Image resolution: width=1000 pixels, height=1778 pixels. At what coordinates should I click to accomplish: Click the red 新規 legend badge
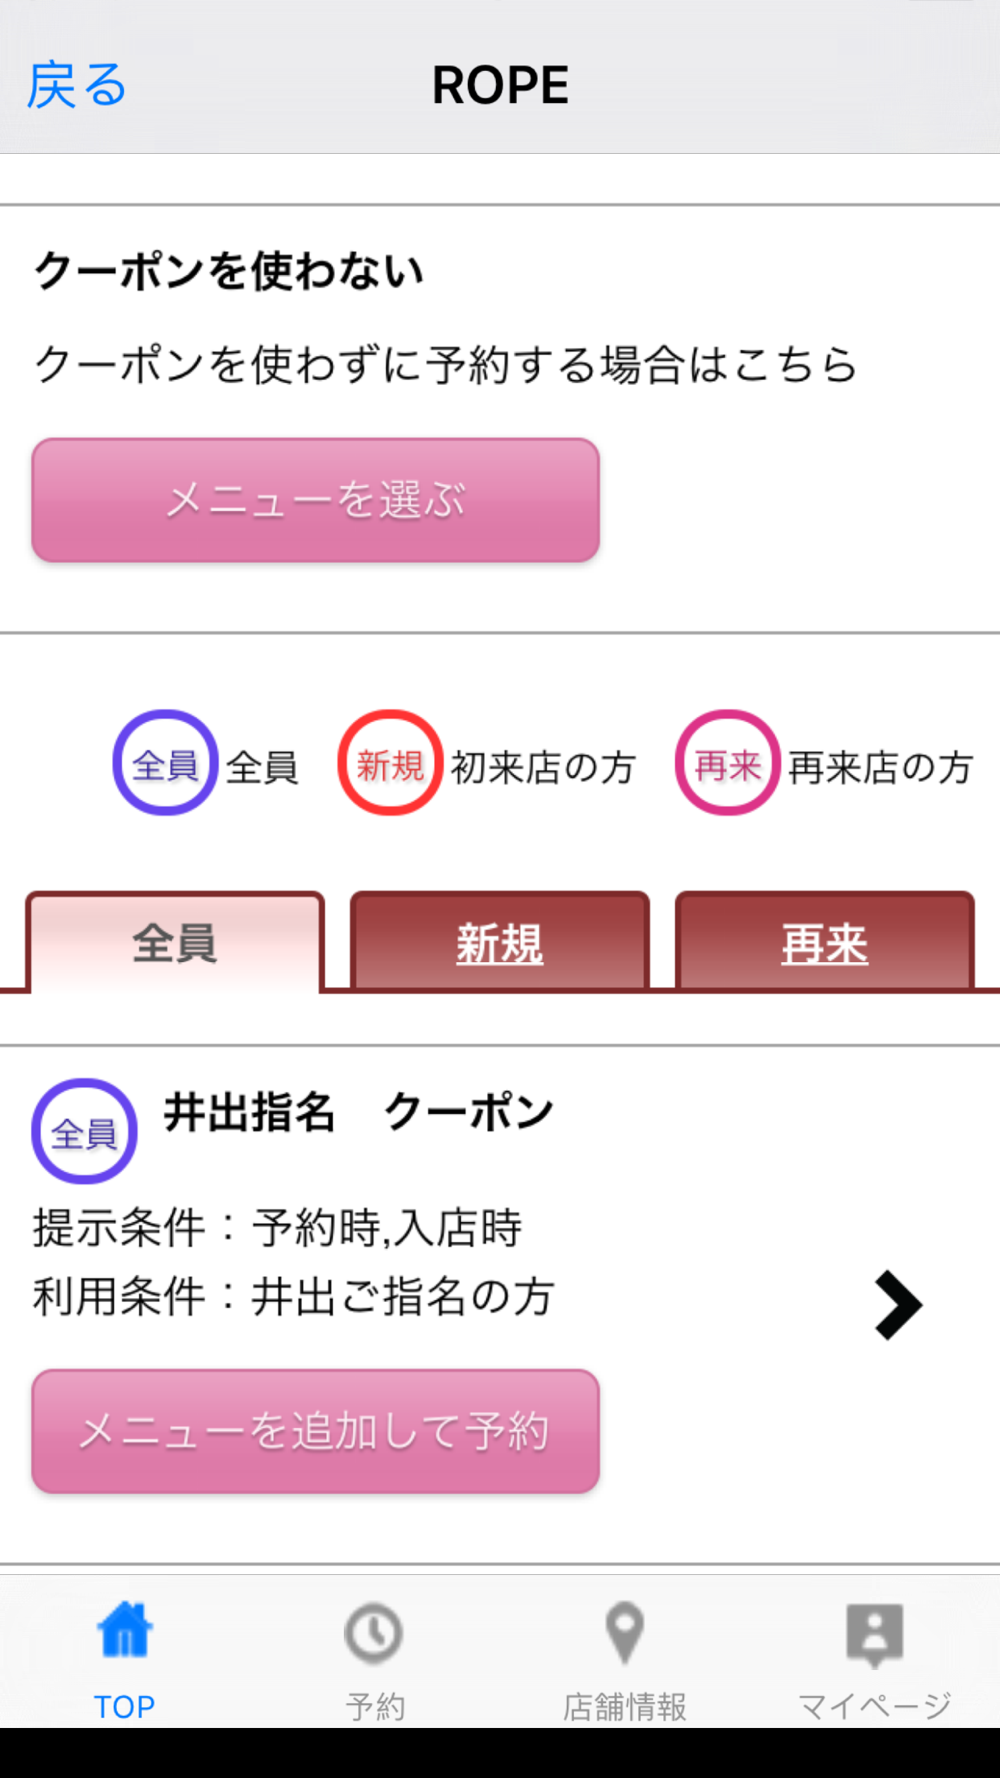pyautogui.click(x=390, y=763)
